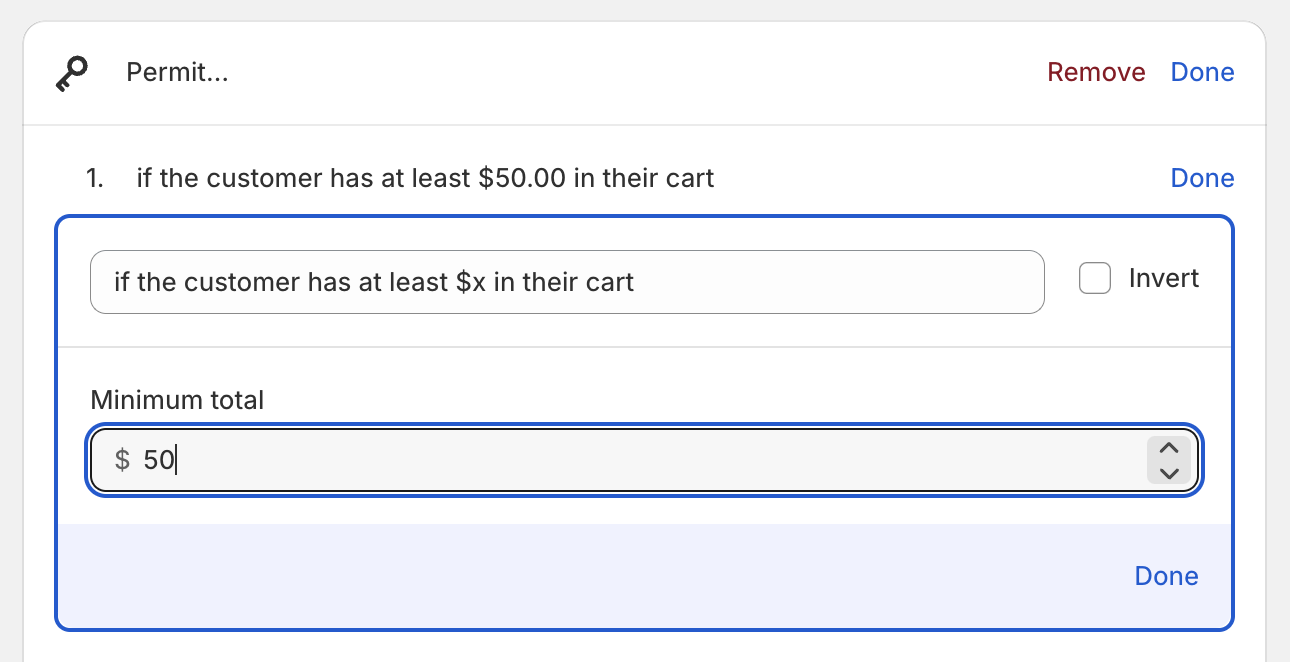Click Done in the Permit header
This screenshot has height=662, width=1290.
pyautogui.click(x=1202, y=72)
